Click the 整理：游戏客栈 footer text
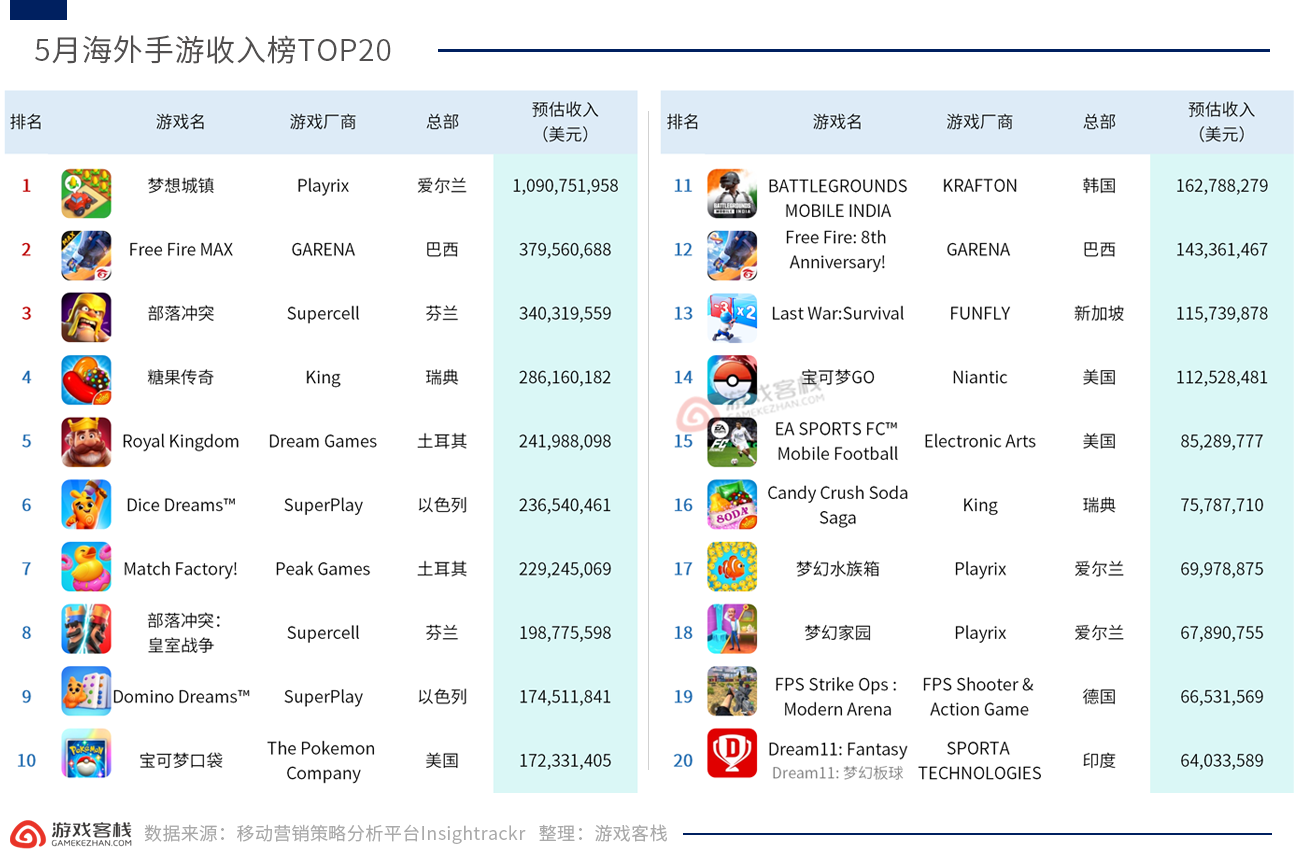1300x858 pixels. 603,834
